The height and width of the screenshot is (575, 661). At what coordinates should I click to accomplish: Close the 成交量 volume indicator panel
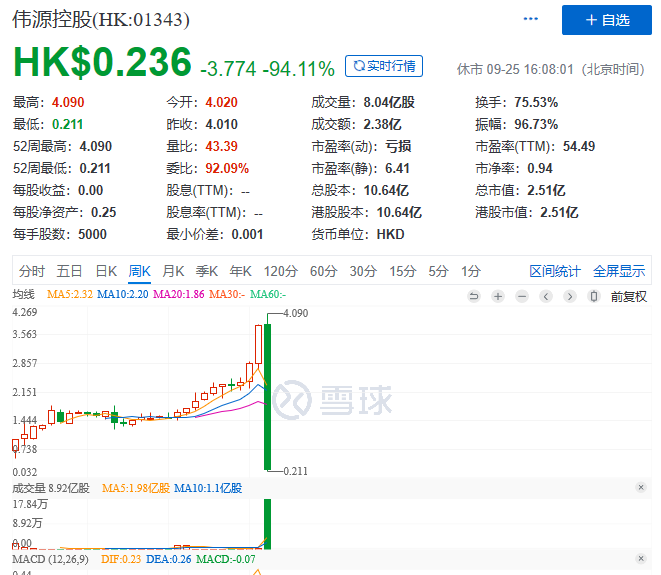tap(641, 487)
